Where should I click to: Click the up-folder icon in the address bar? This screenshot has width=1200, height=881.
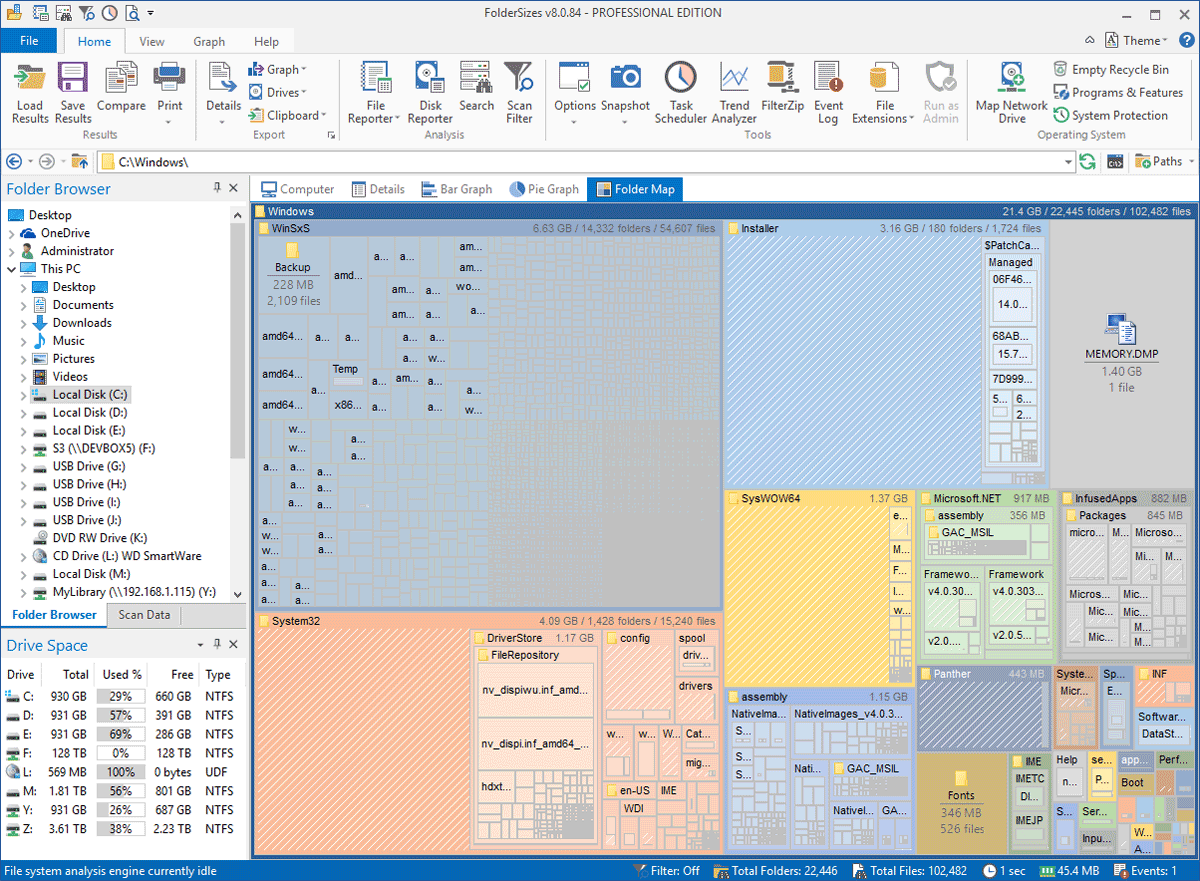pos(80,162)
